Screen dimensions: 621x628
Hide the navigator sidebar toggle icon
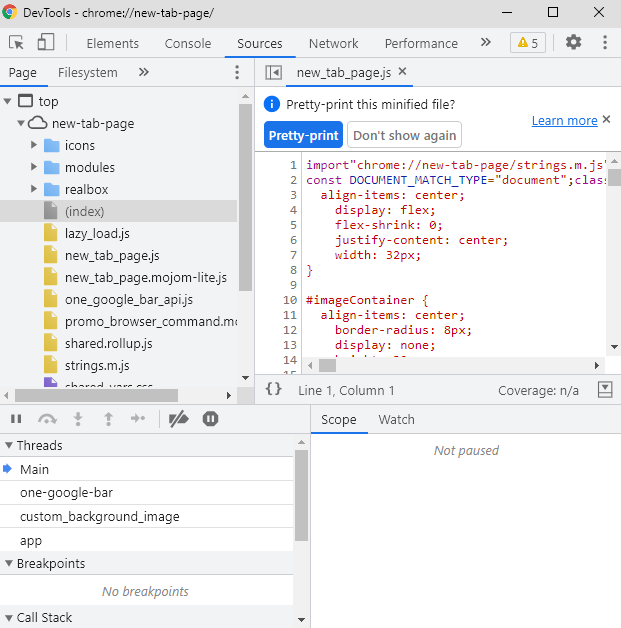point(273,72)
